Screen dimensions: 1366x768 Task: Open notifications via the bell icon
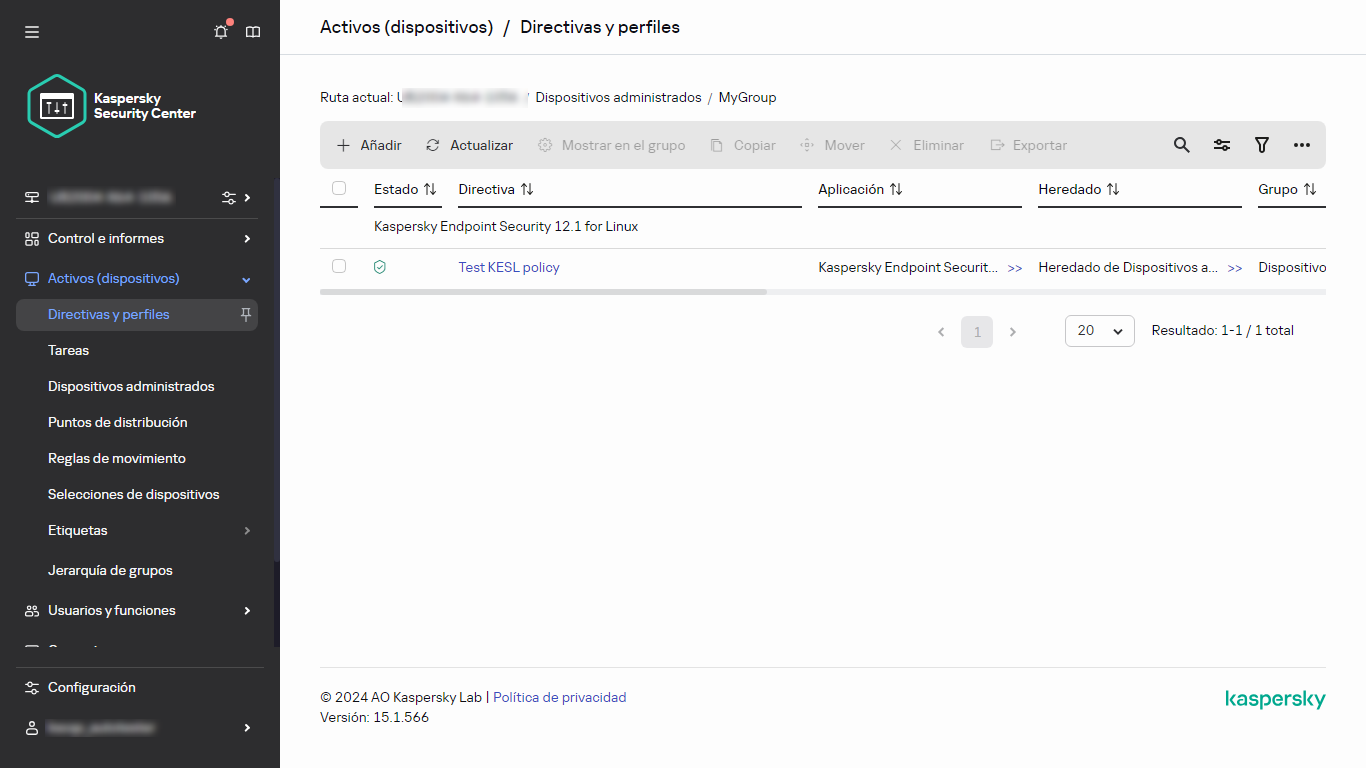220,31
